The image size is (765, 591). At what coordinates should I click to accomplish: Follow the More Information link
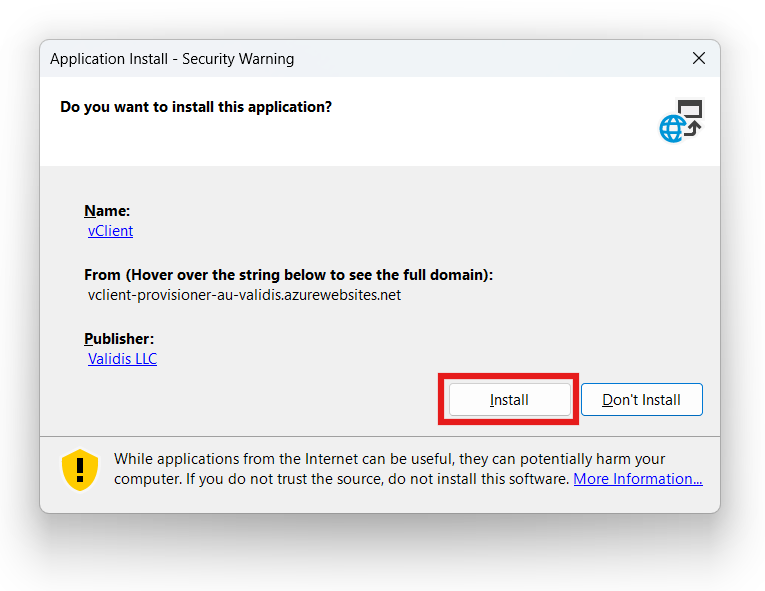coord(637,479)
